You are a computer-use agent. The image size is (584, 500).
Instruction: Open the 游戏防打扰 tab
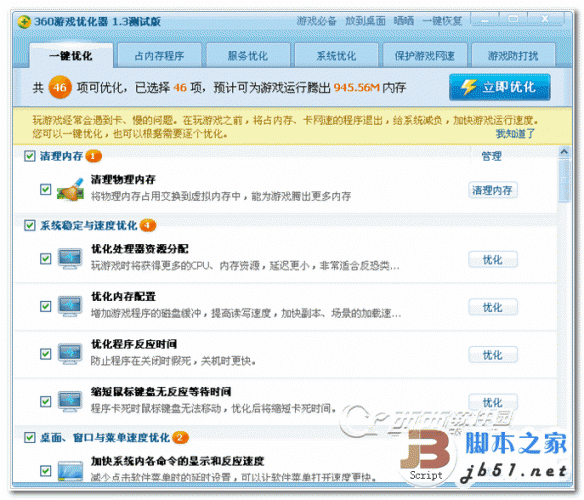[513, 56]
